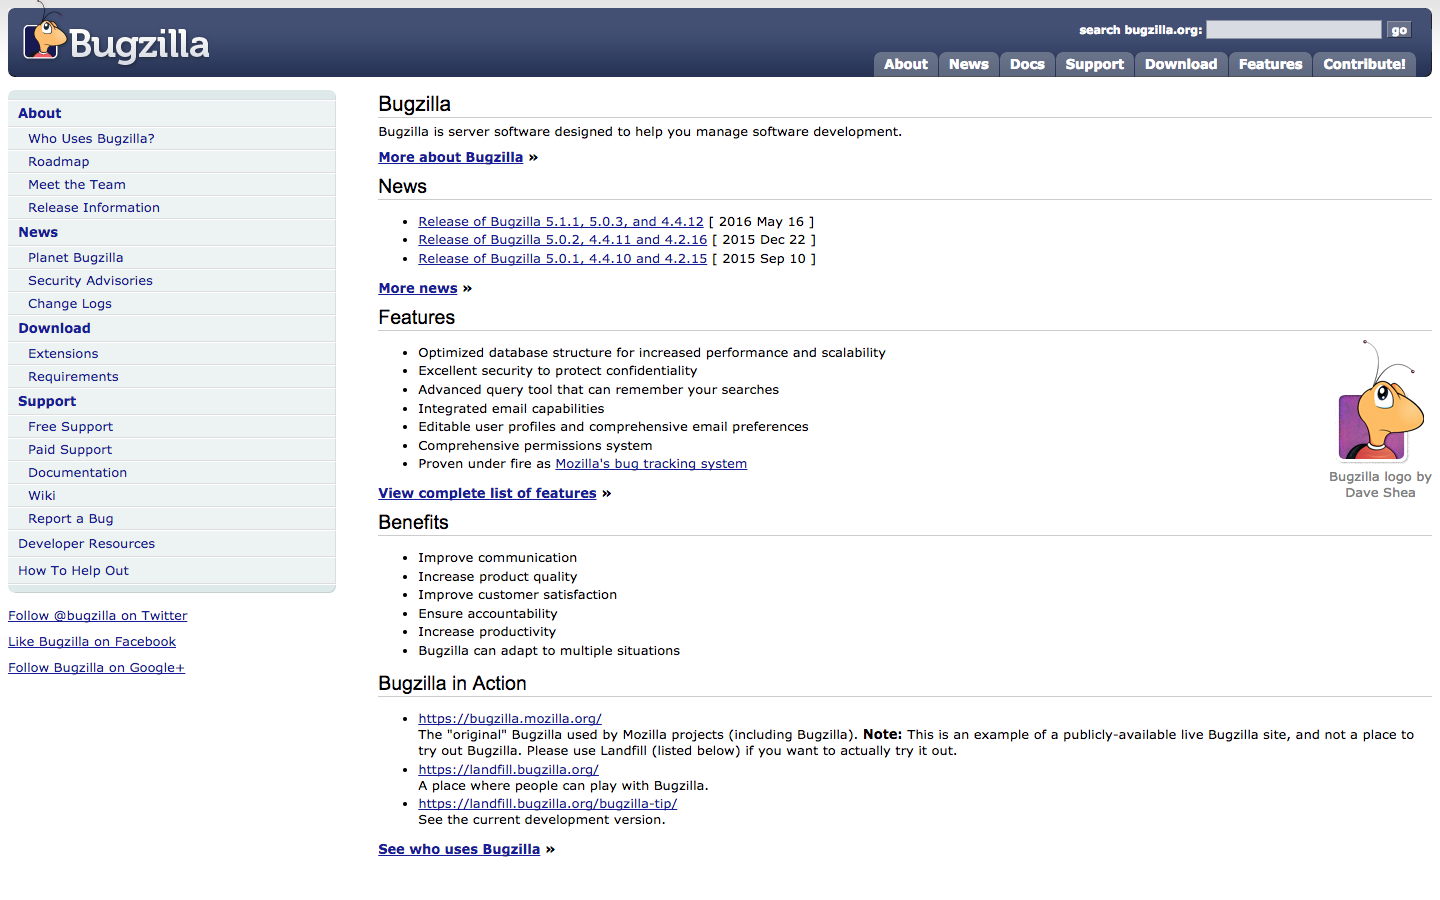1440x900 pixels.
Task: Click the text Increase productivity
Action: [487, 632]
